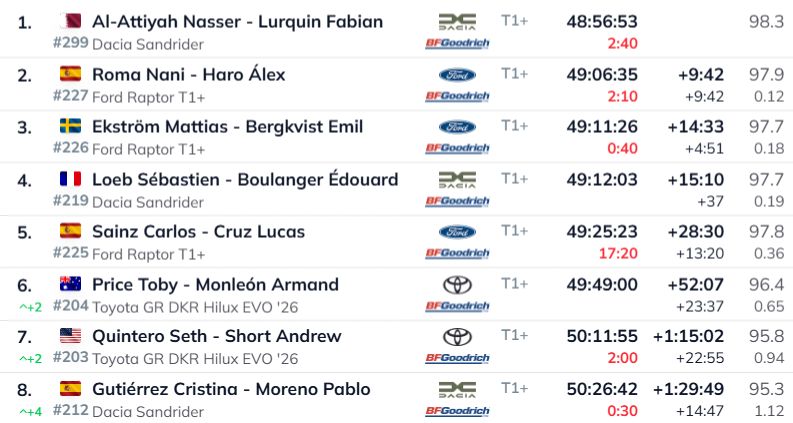Click the Toyota logo in Quintero Seth's row
This screenshot has width=793, height=423.
pyautogui.click(x=457, y=336)
